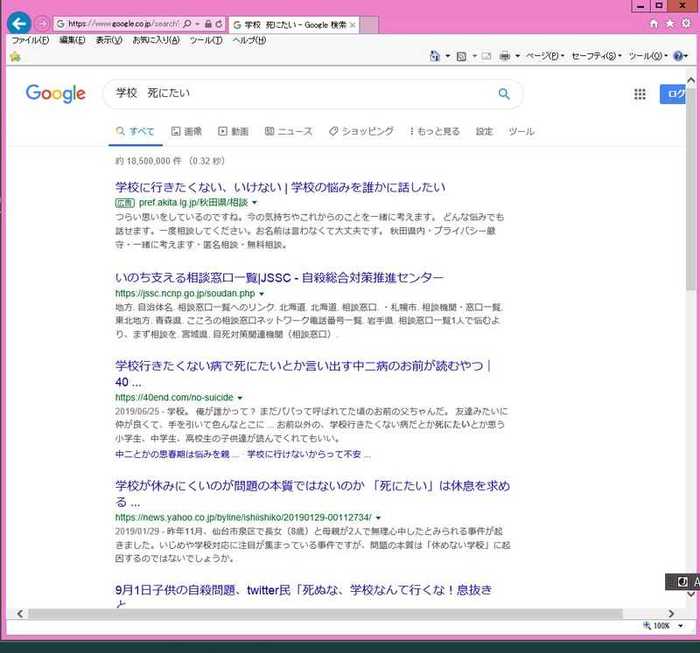Click the horizontal scrollbar left arrow

coord(20,614)
